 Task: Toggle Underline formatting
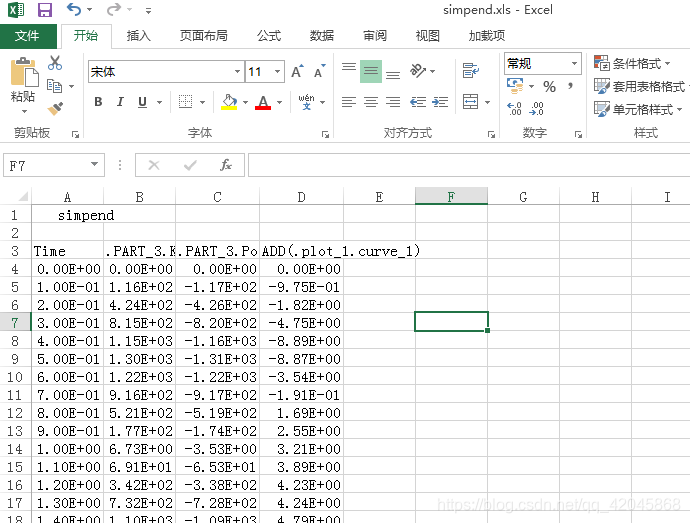click(x=142, y=102)
